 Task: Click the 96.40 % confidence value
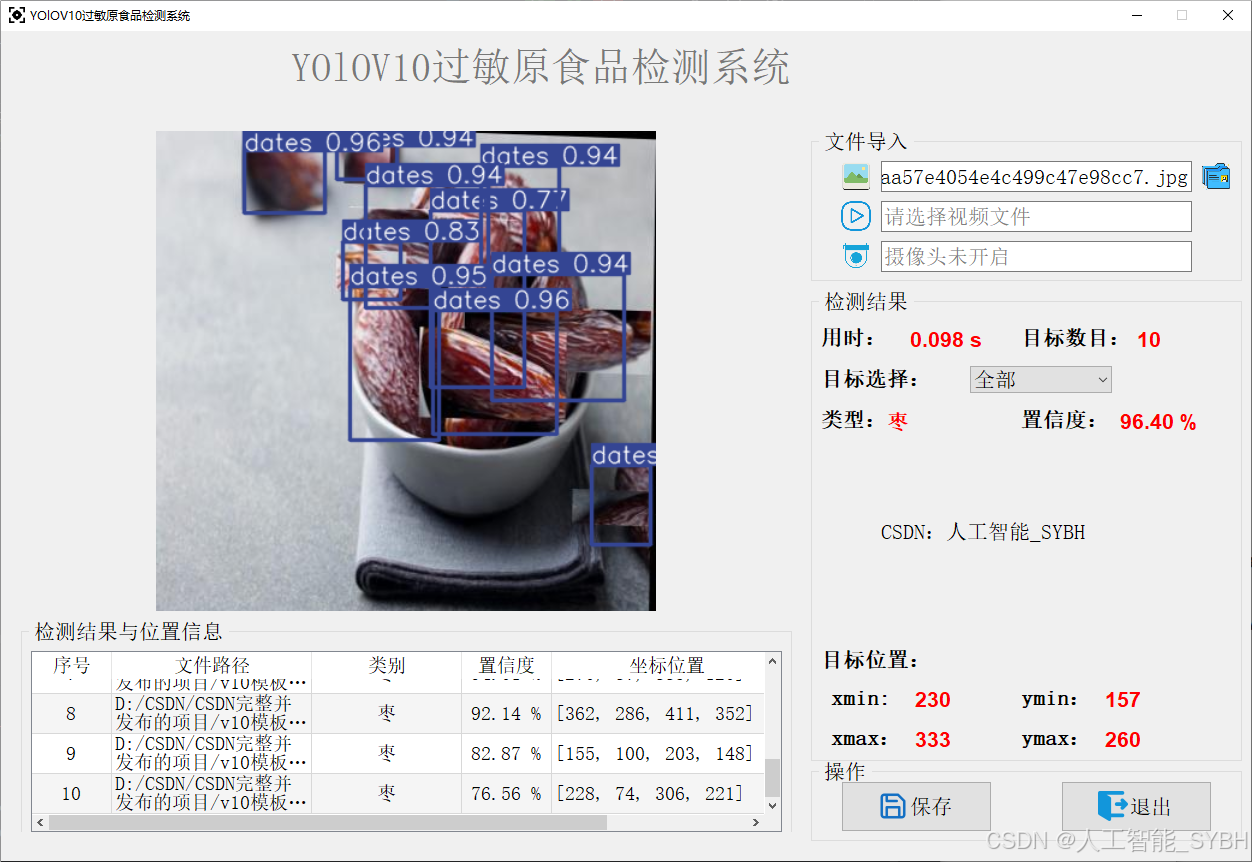[1158, 422]
